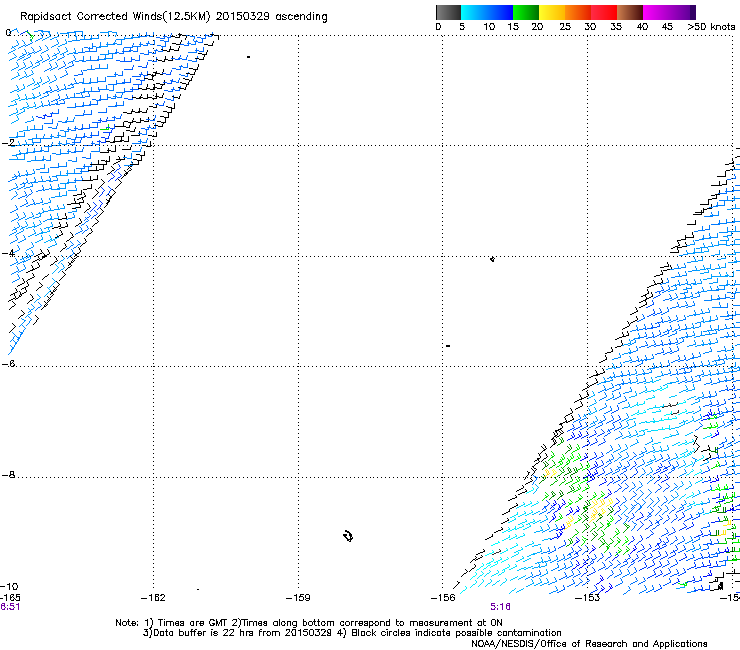The image size is (740, 650).
Task: Click the date '20150329' in the title
Action: click(243, 16)
